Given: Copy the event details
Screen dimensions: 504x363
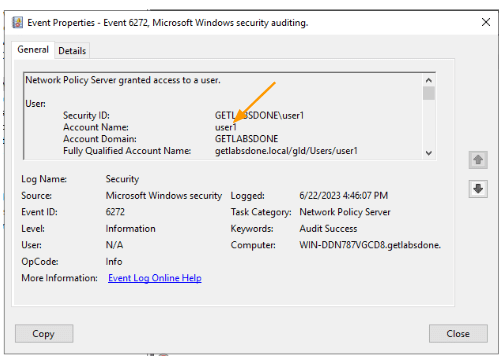Looking at the screenshot, I should pos(44,334).
